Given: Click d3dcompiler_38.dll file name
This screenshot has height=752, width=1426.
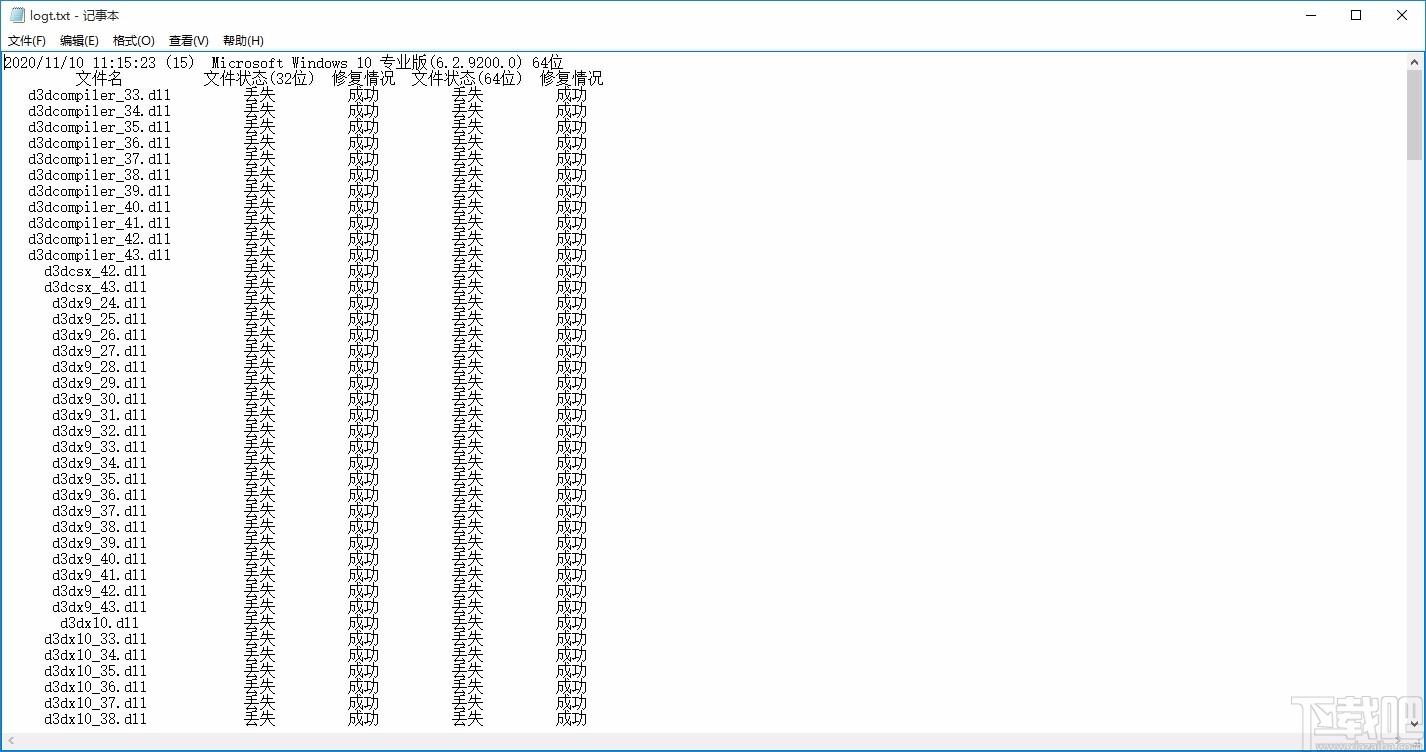Looking at the screenshot, I should pos(99,175).
